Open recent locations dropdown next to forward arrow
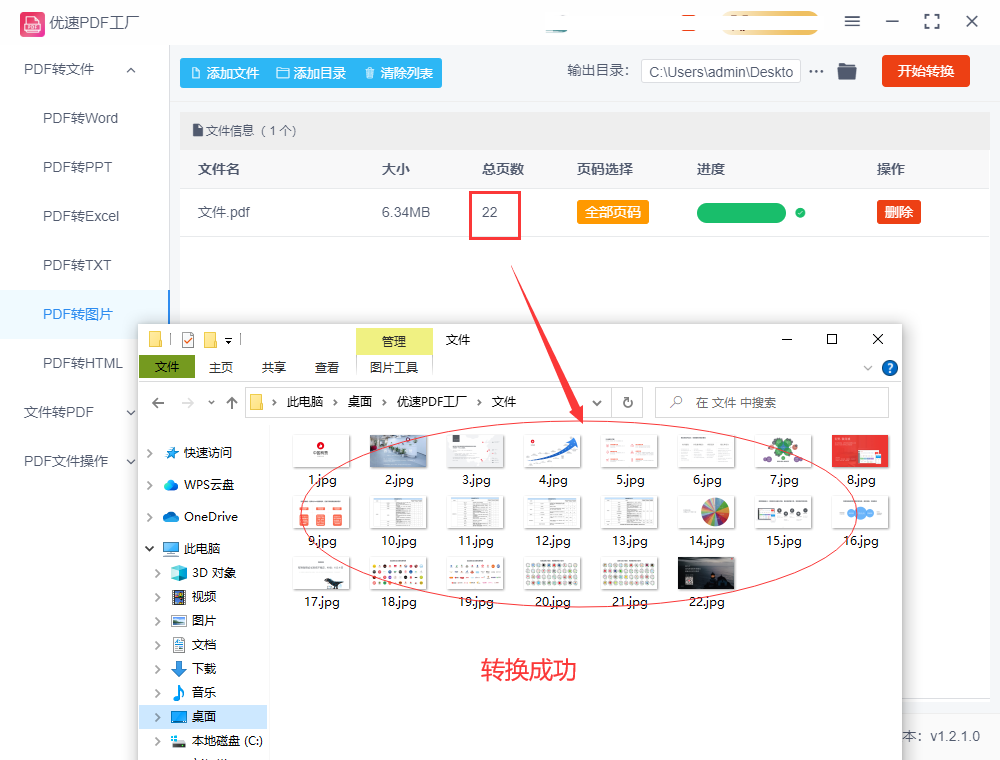The width and height of the screenshot is (1000, 760). pos(211,402)
